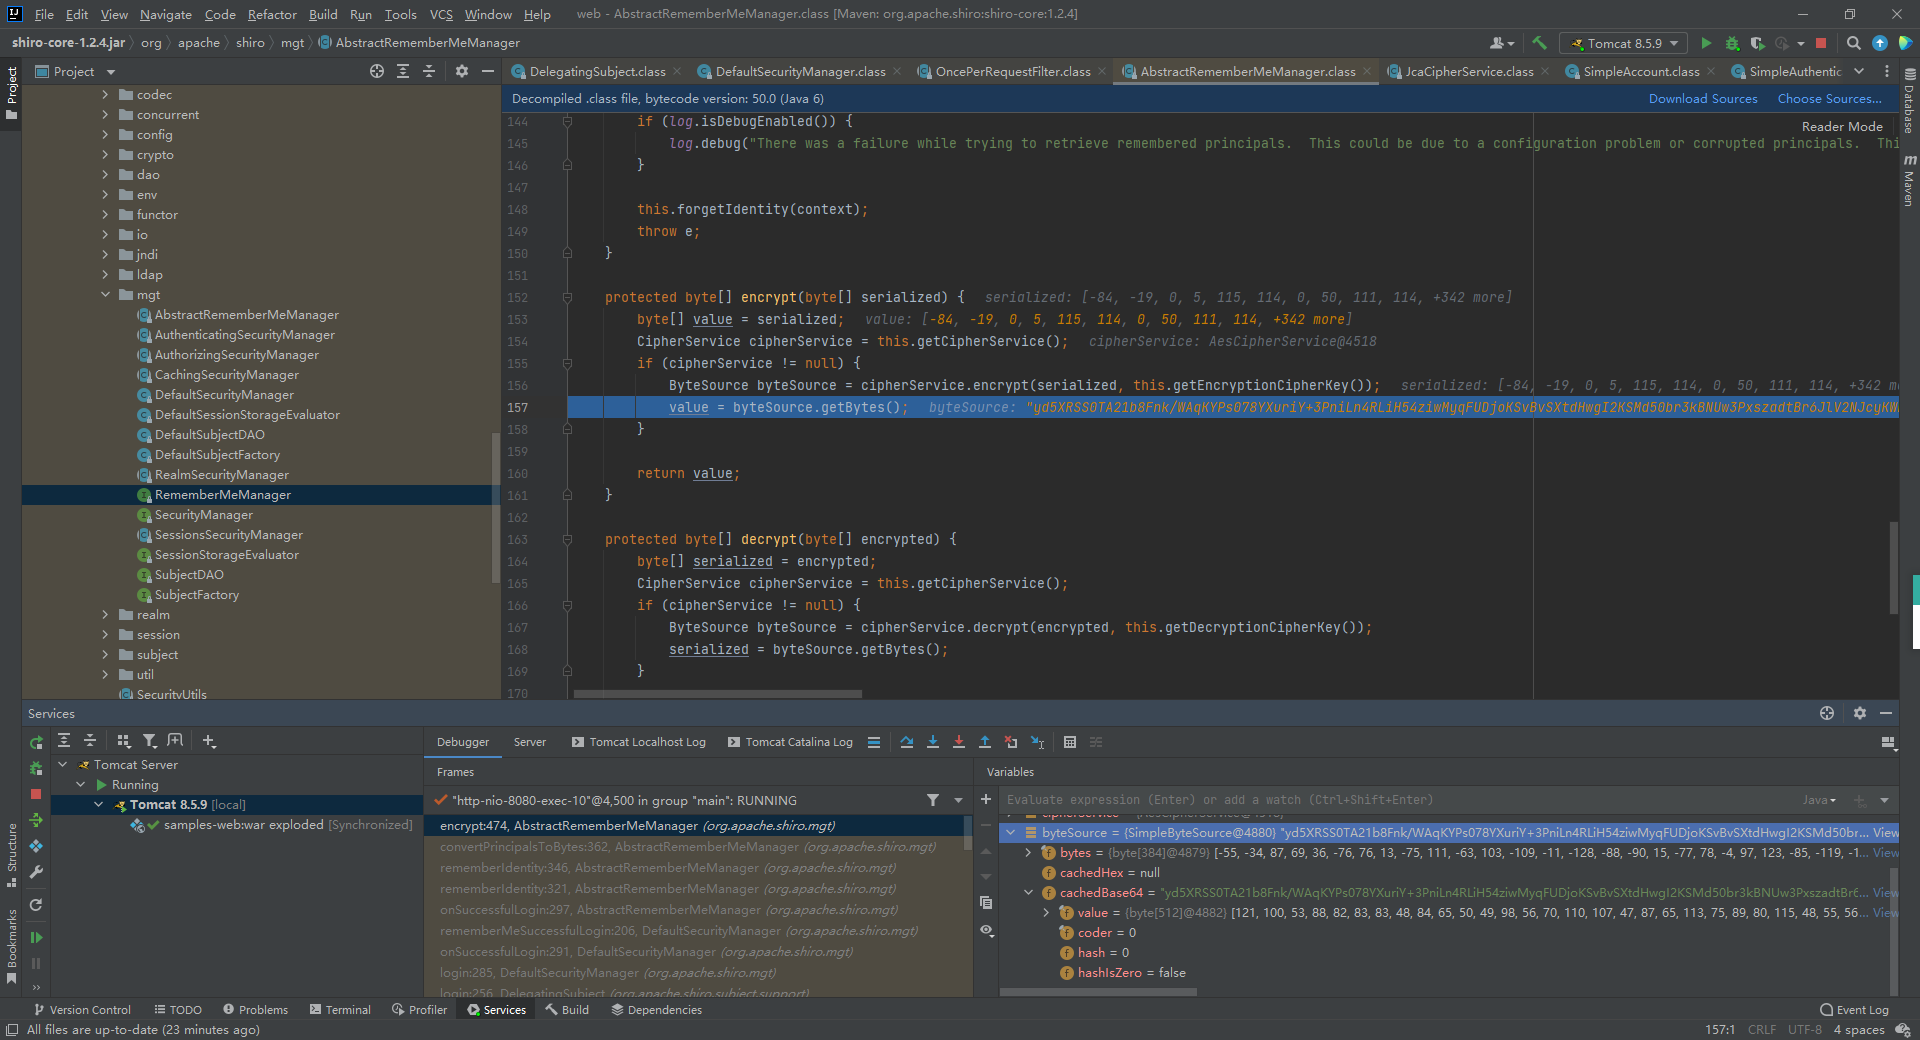Expand the bytes variable node

click(1028, 853)
